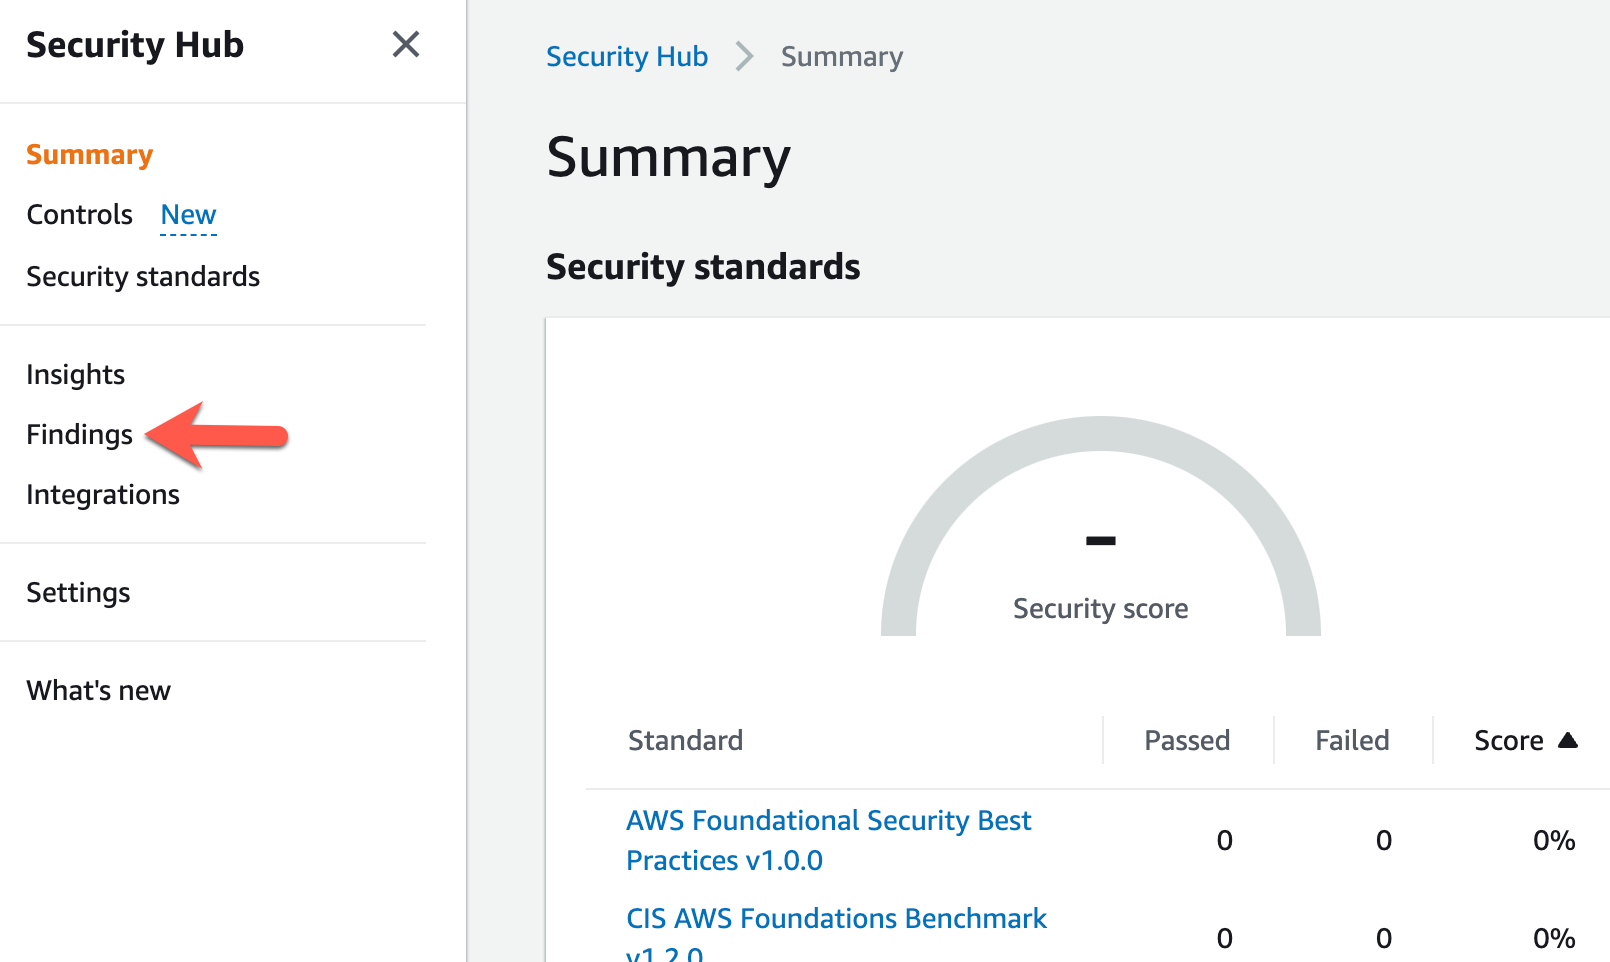1610x962 pixels.
Task: Sort table by Standard column header
Action: pyautogui.click(x=685, y=741)
